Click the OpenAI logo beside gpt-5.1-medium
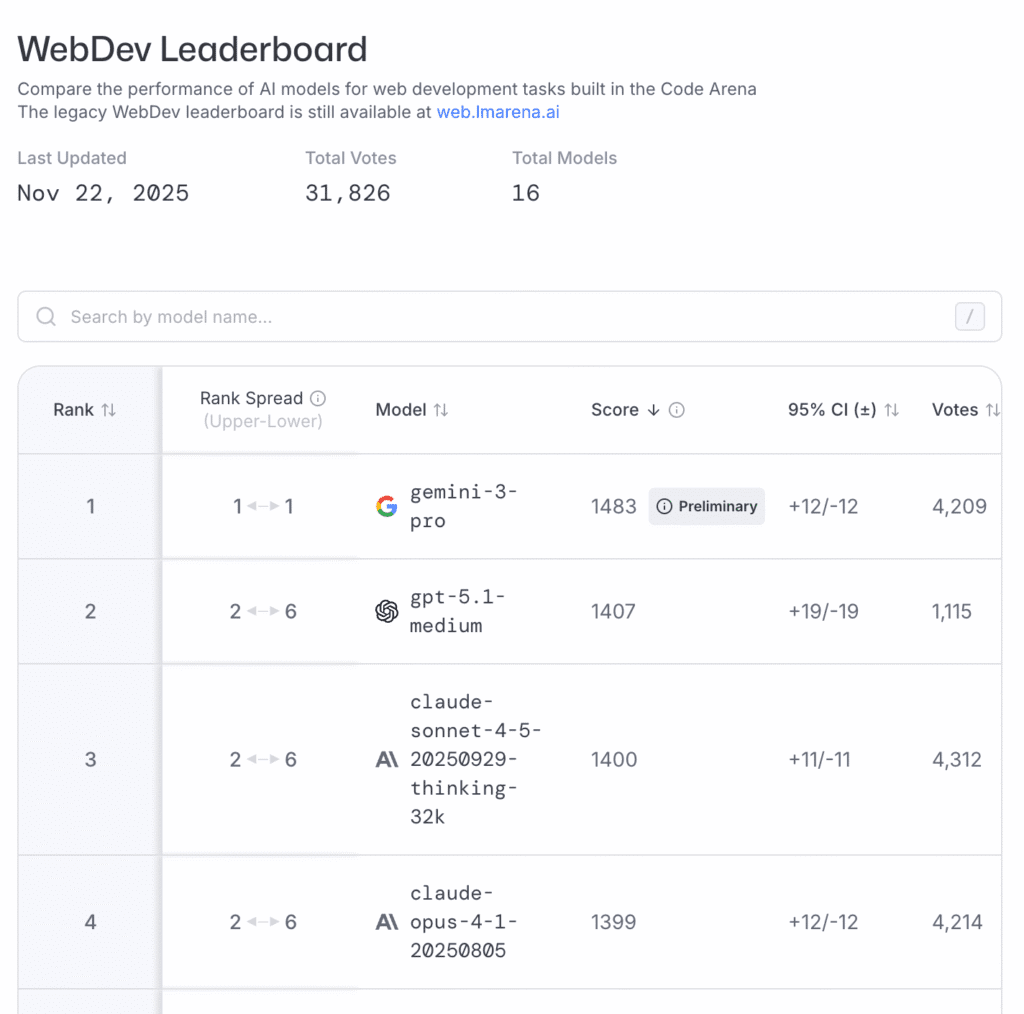The height and width of the screenshot is (1014, 1024). click(x=386, y=612)
